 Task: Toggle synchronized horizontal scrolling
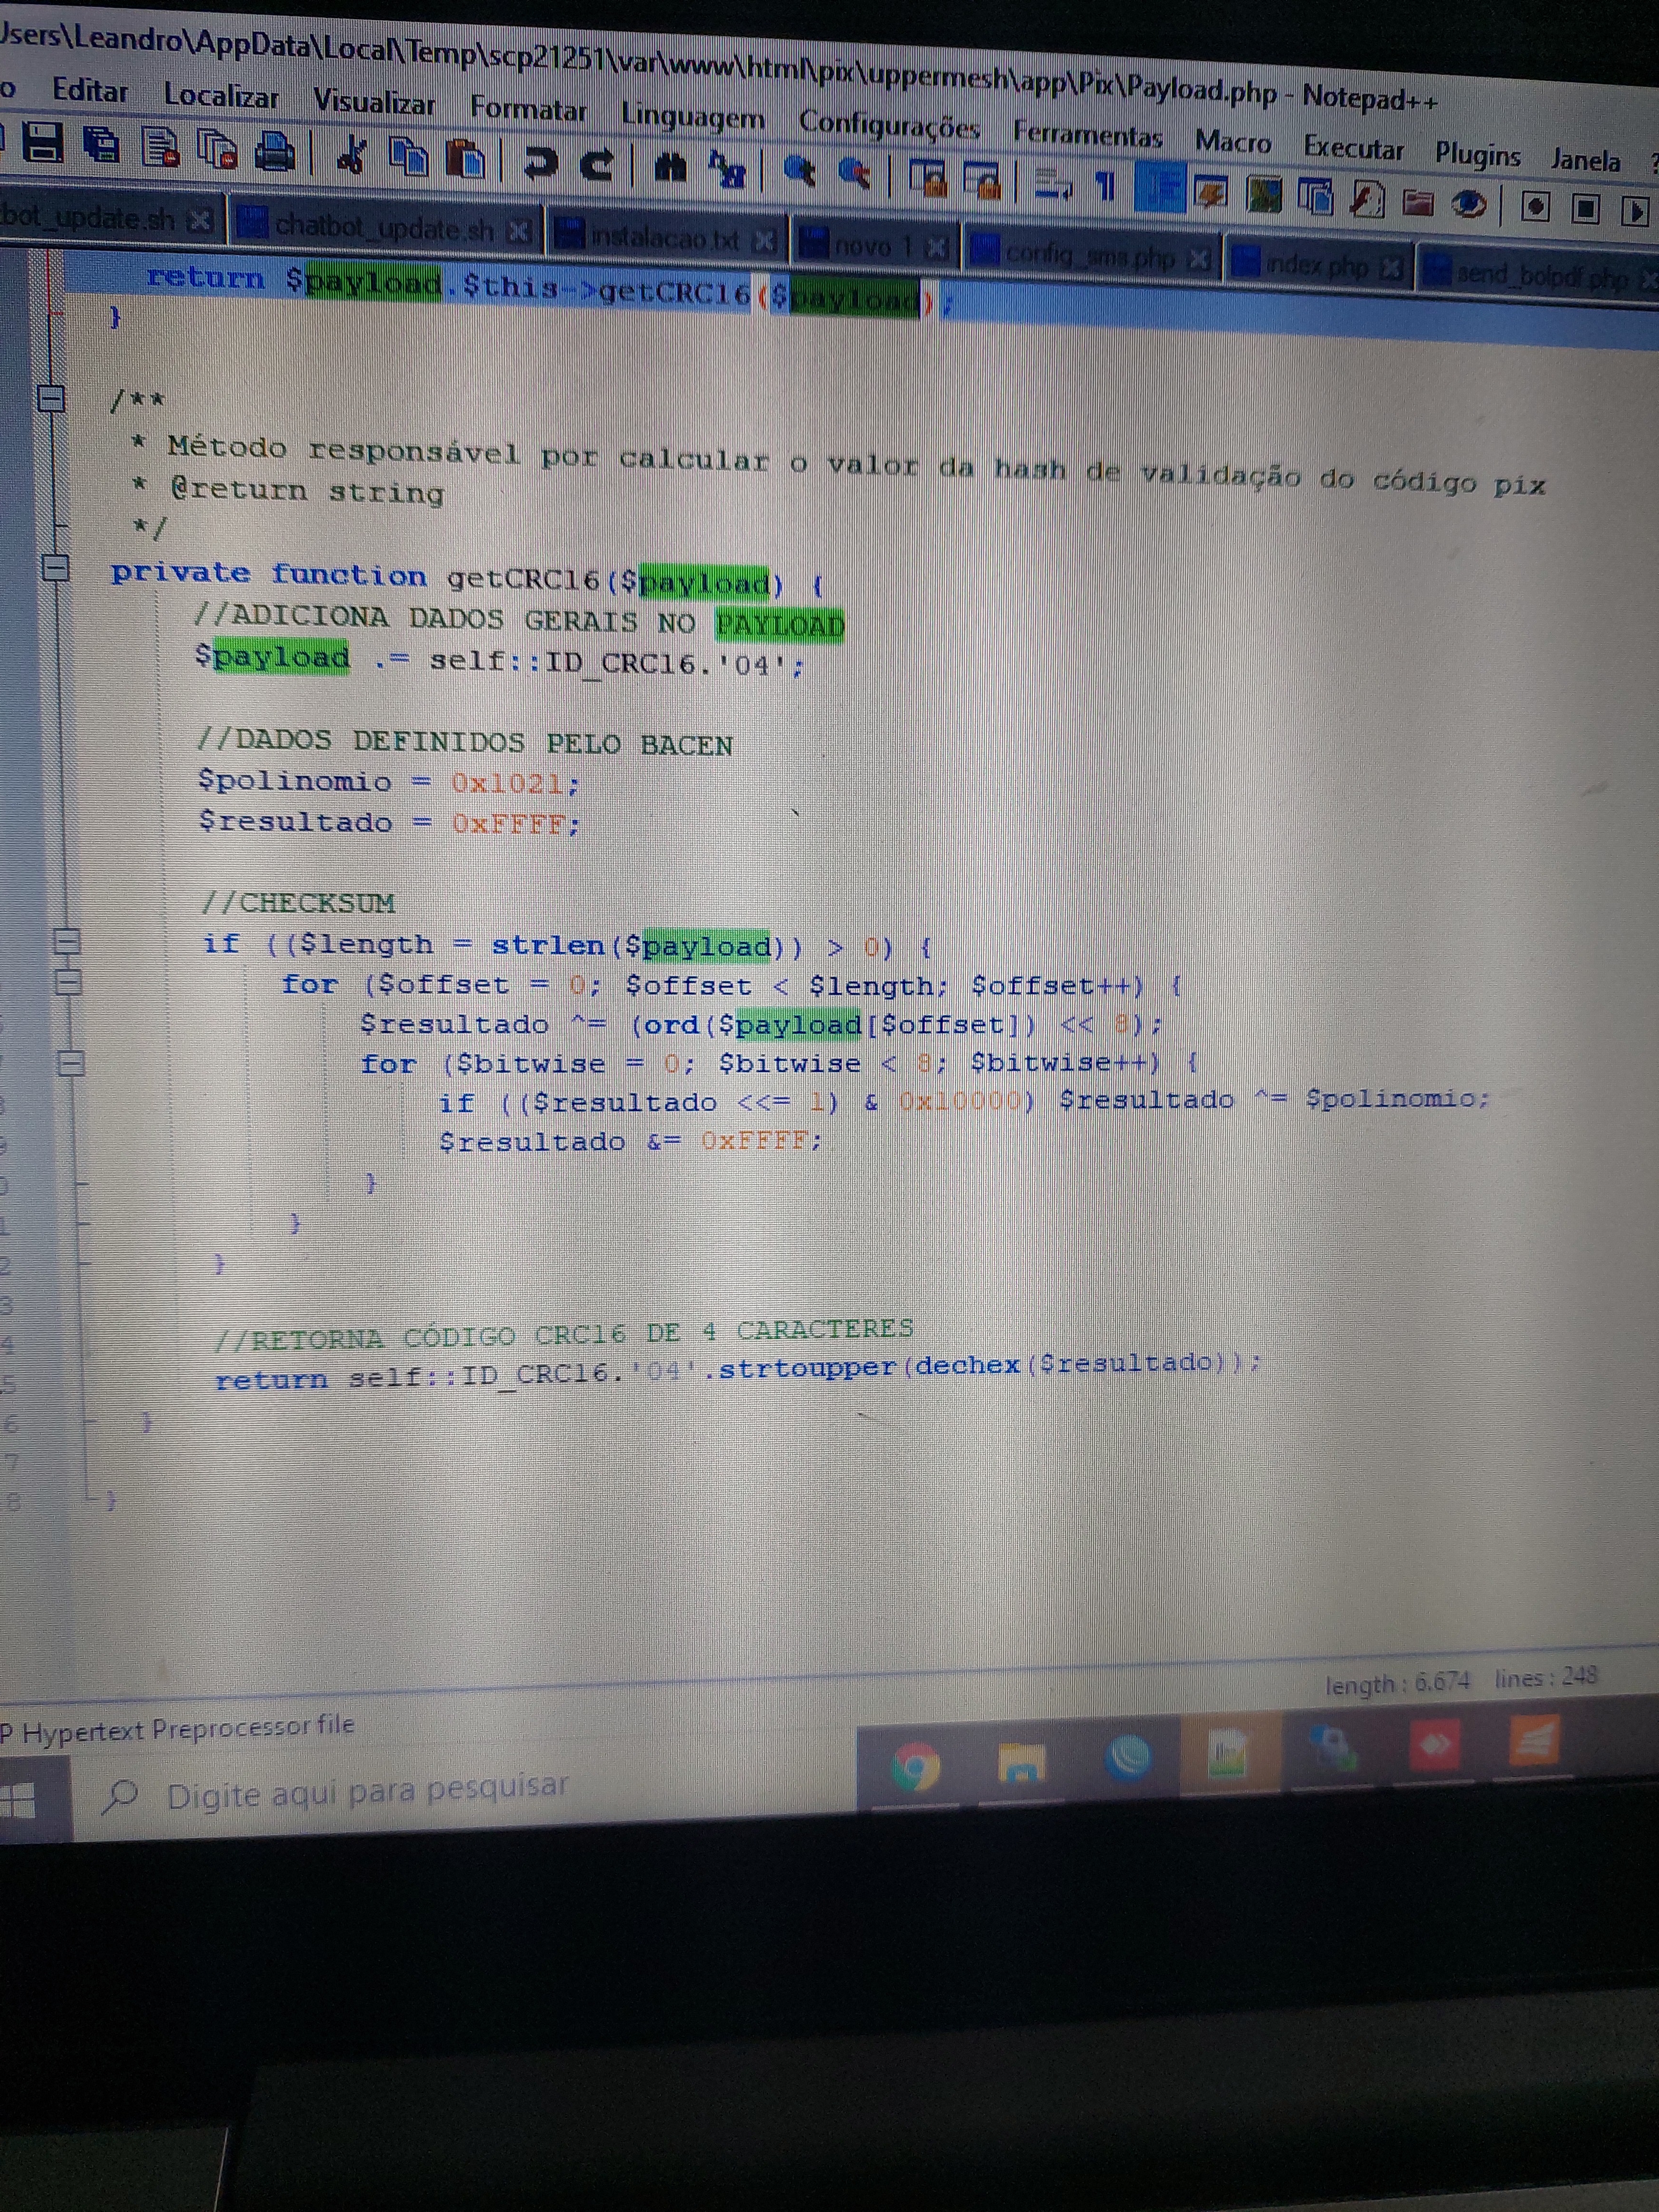982,181
